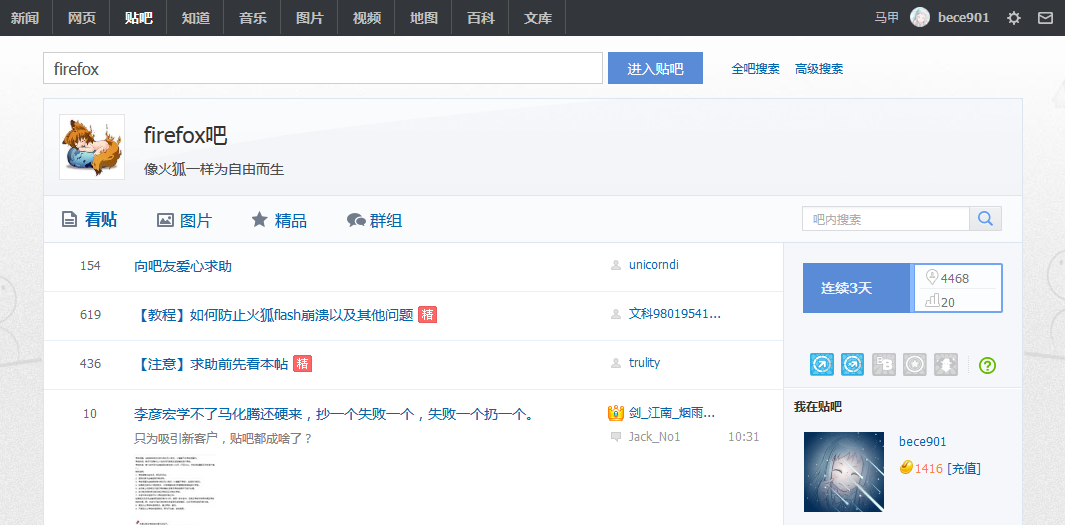Open the 精品 tab

pos(279,220)
